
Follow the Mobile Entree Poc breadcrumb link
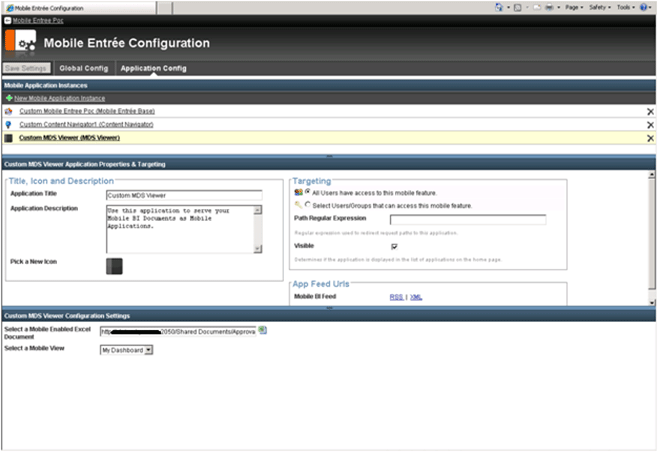point(38,20)
